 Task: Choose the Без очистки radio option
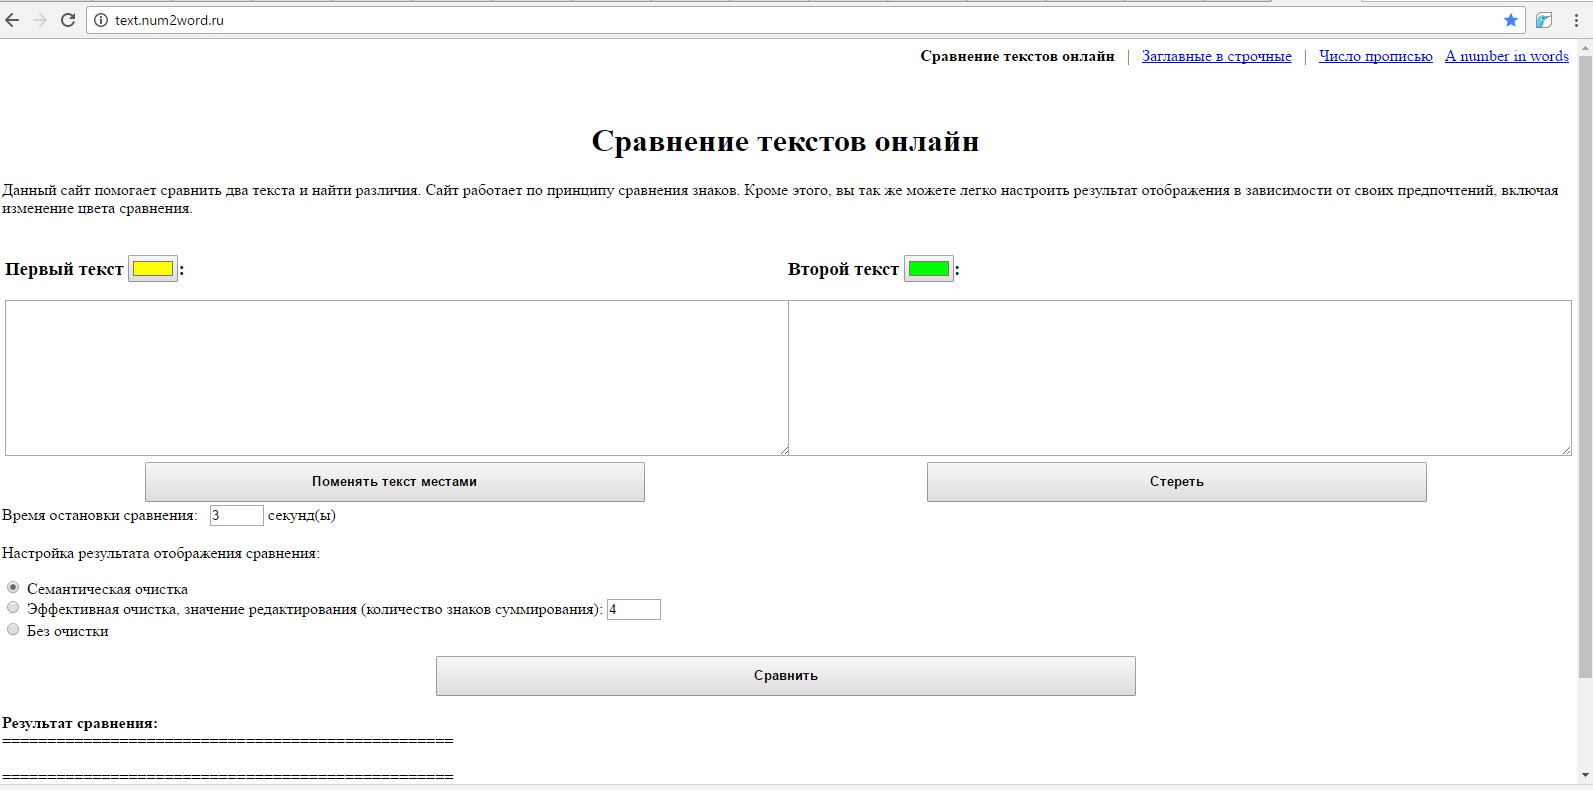coord(13,629)
